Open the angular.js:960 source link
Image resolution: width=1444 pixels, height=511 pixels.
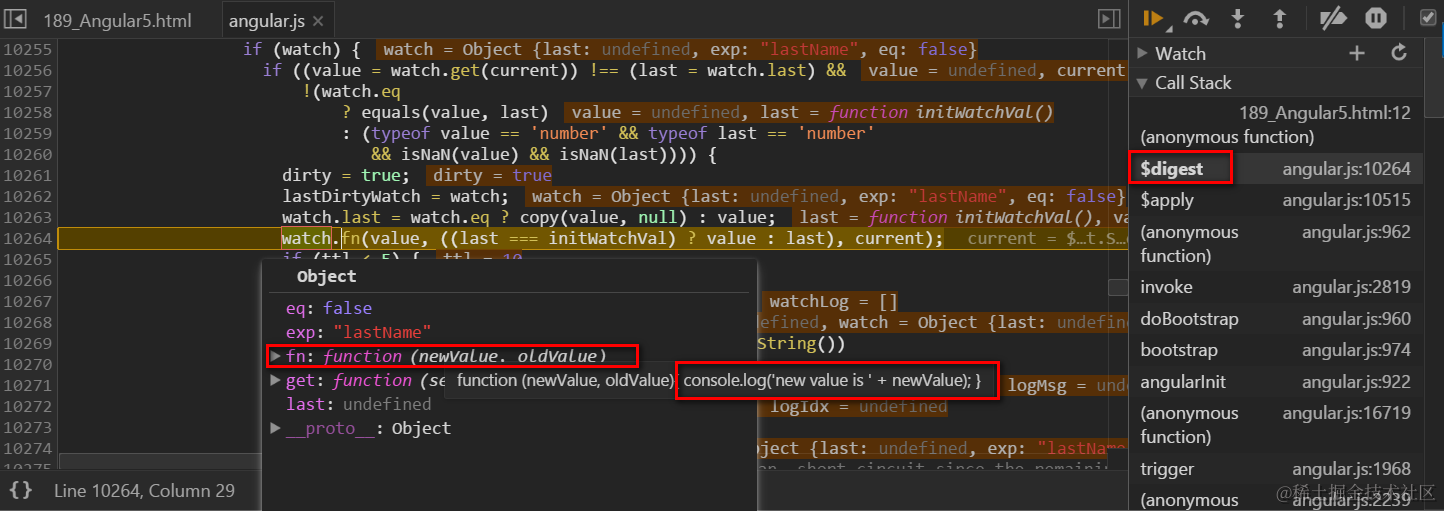point(1356,319)
